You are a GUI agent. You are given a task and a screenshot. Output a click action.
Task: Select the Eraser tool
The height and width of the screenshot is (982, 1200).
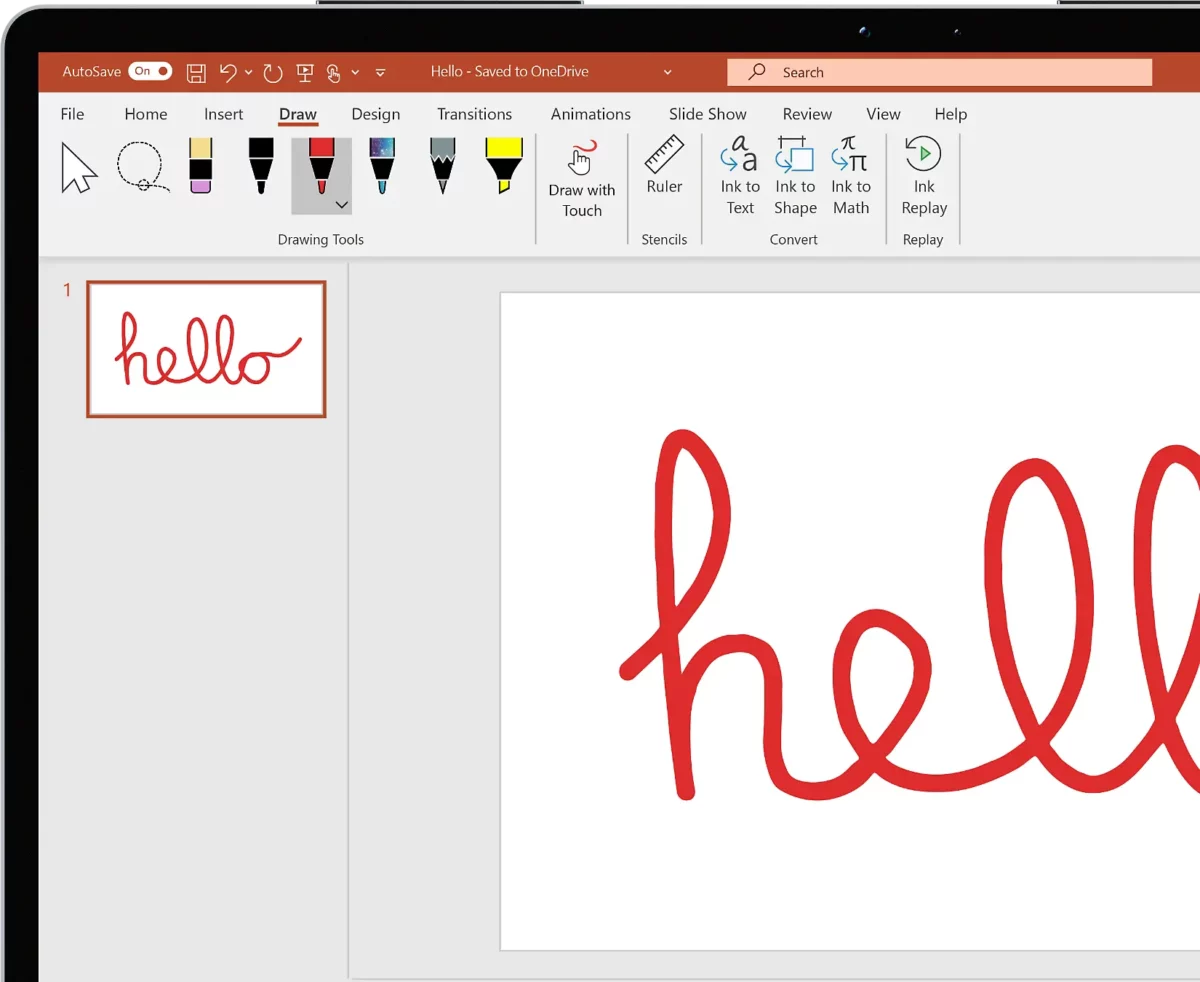(200, 167)
